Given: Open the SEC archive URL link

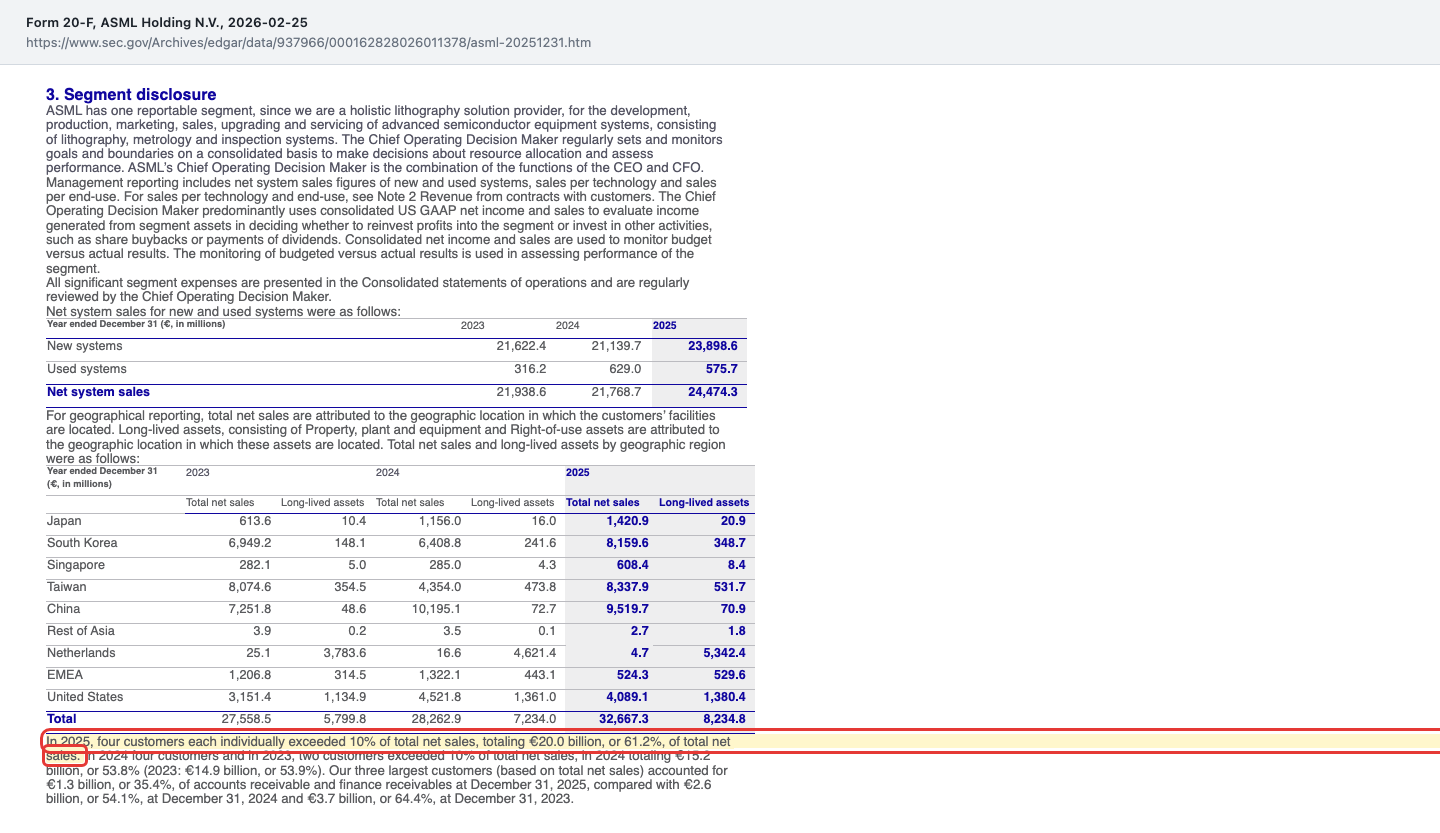Looking at the screenshot, I should (x=308, y=43).
